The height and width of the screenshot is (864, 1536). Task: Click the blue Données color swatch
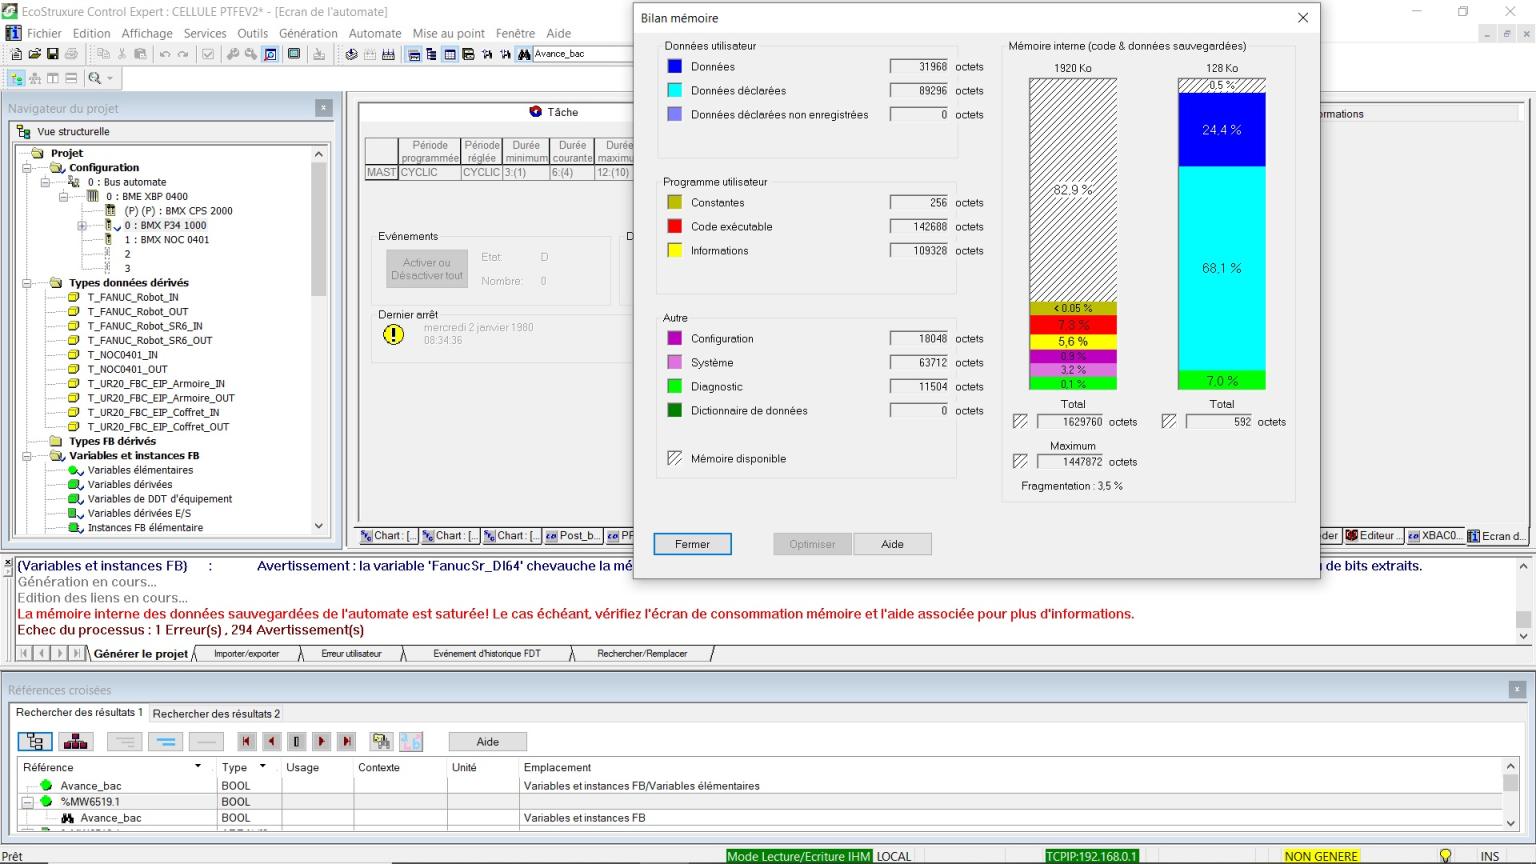coord(674,67)
